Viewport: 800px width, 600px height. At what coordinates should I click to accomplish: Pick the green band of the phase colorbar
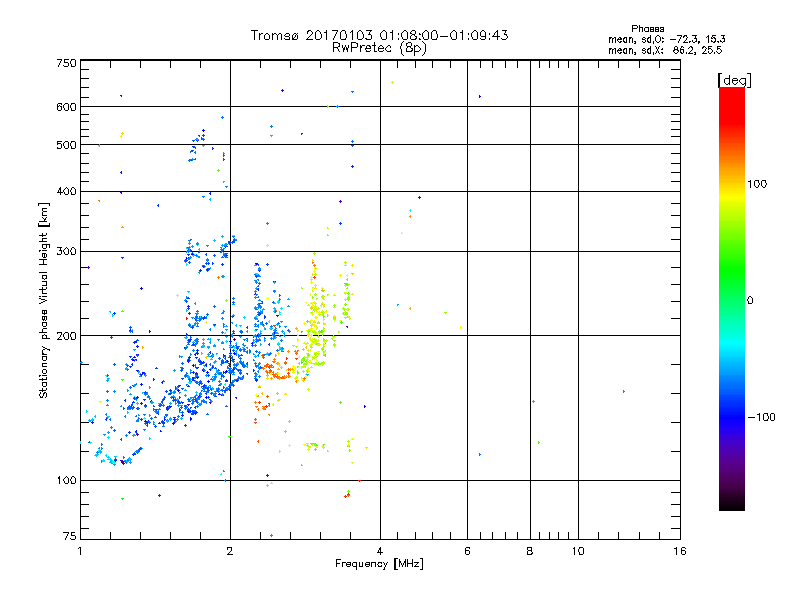732,270
